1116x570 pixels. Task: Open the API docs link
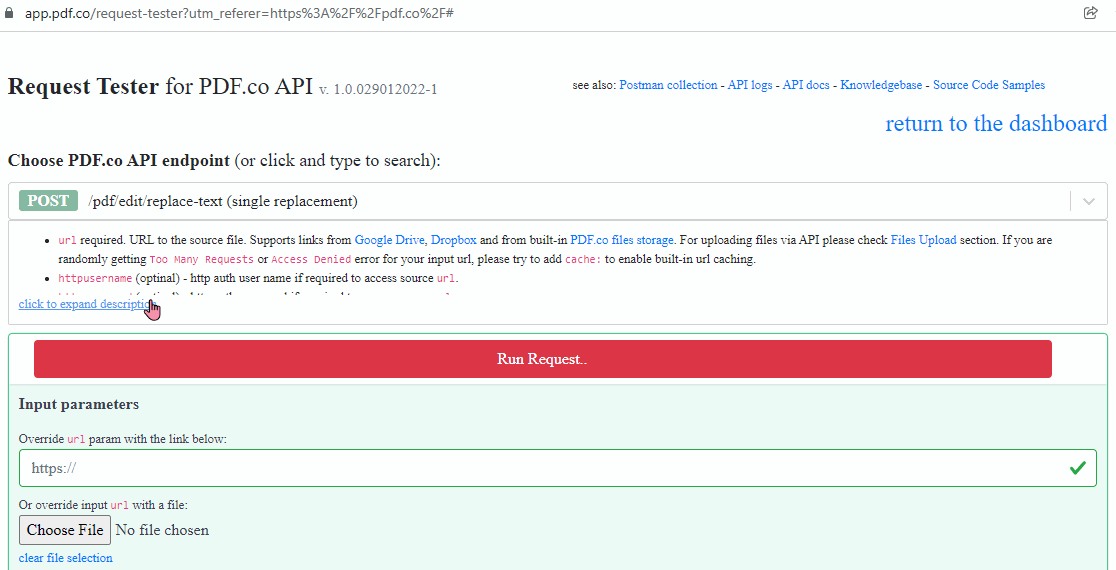tap(806, 85)
